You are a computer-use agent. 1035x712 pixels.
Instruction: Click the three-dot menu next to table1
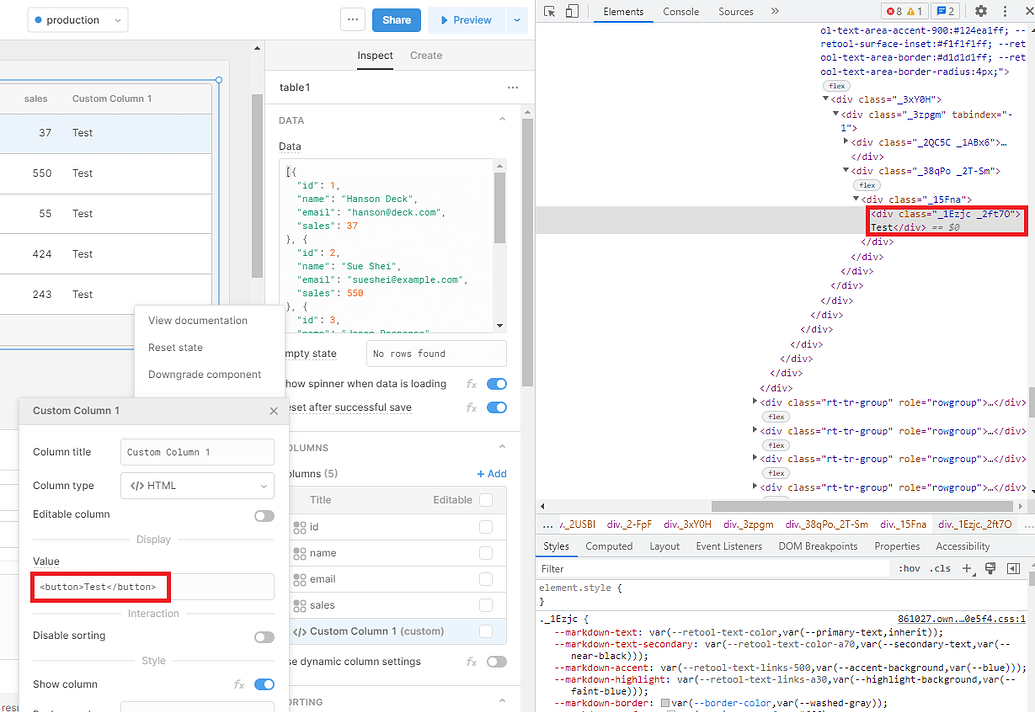click(513, 88)
